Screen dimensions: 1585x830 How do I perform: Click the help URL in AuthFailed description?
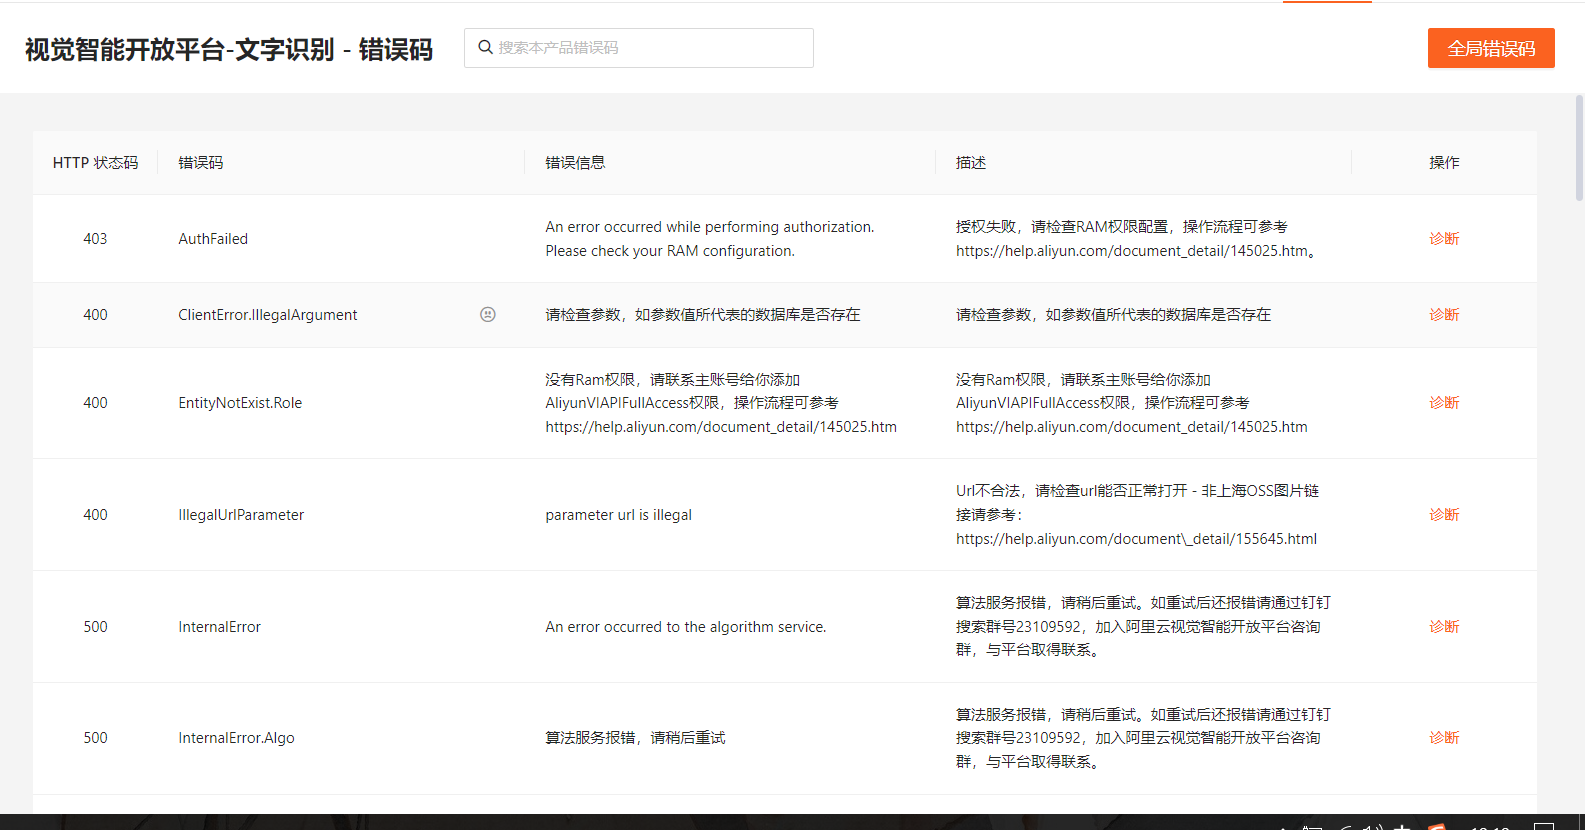click(x=1132, y=251)
